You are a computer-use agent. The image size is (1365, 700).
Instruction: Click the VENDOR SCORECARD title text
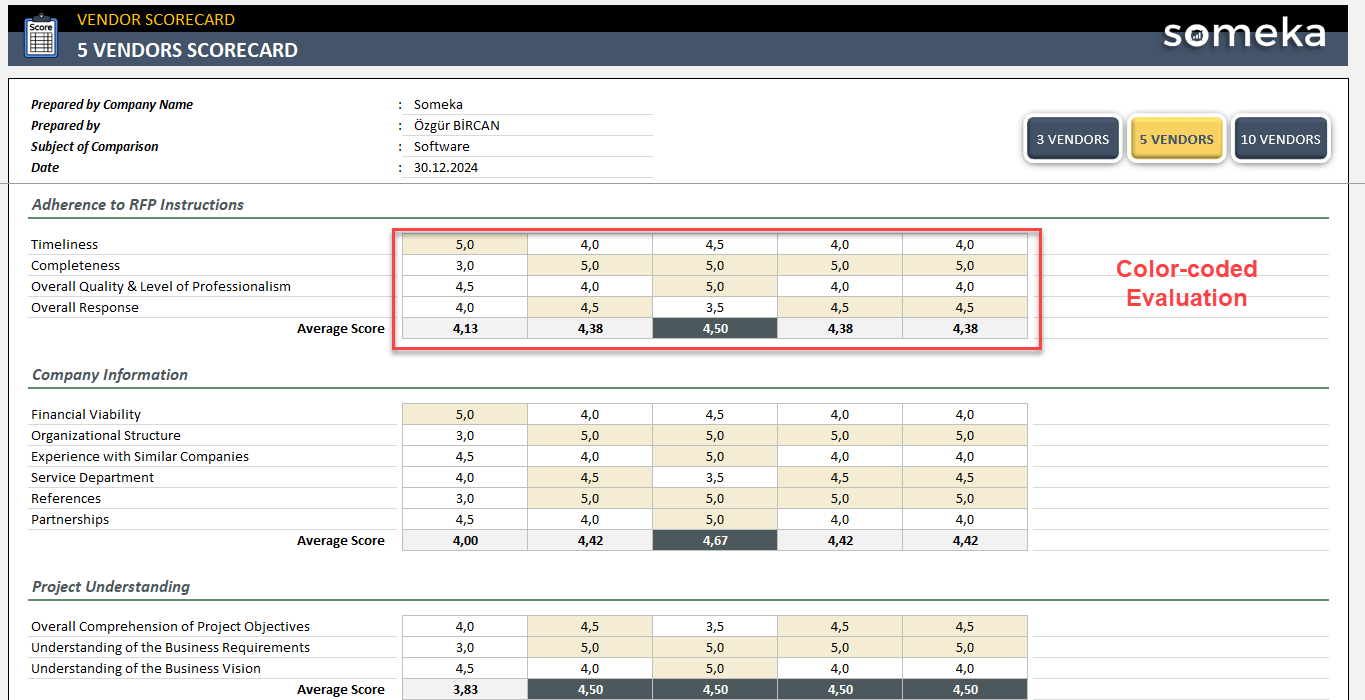click(155, 19)
